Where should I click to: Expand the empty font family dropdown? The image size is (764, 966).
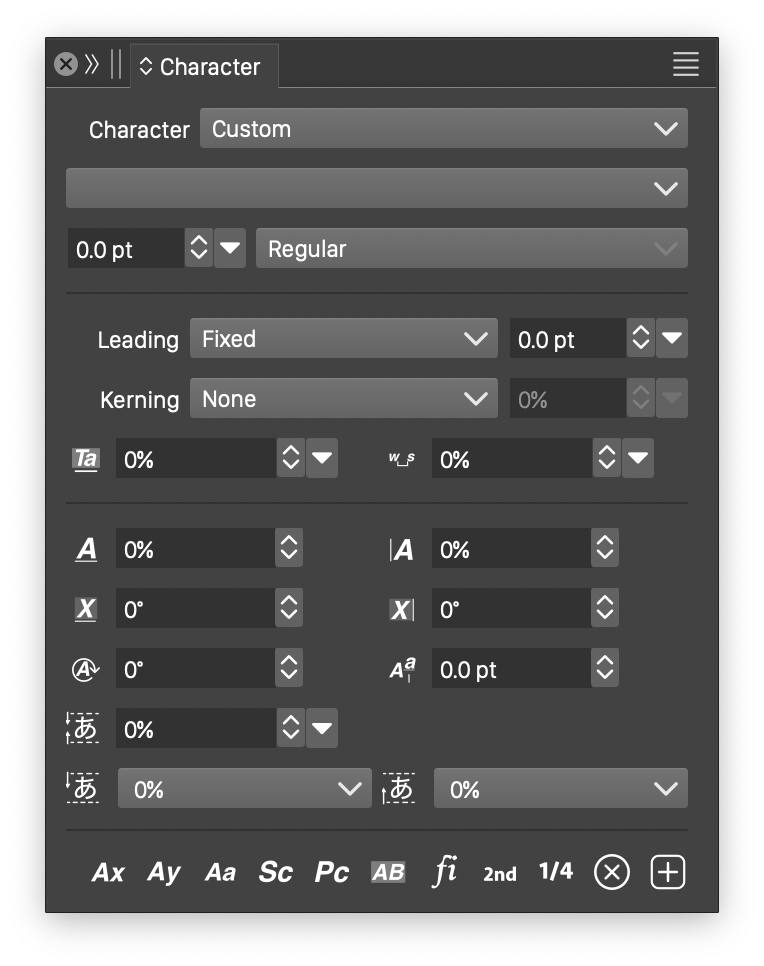pyautogui.click(x=376, y=188)
